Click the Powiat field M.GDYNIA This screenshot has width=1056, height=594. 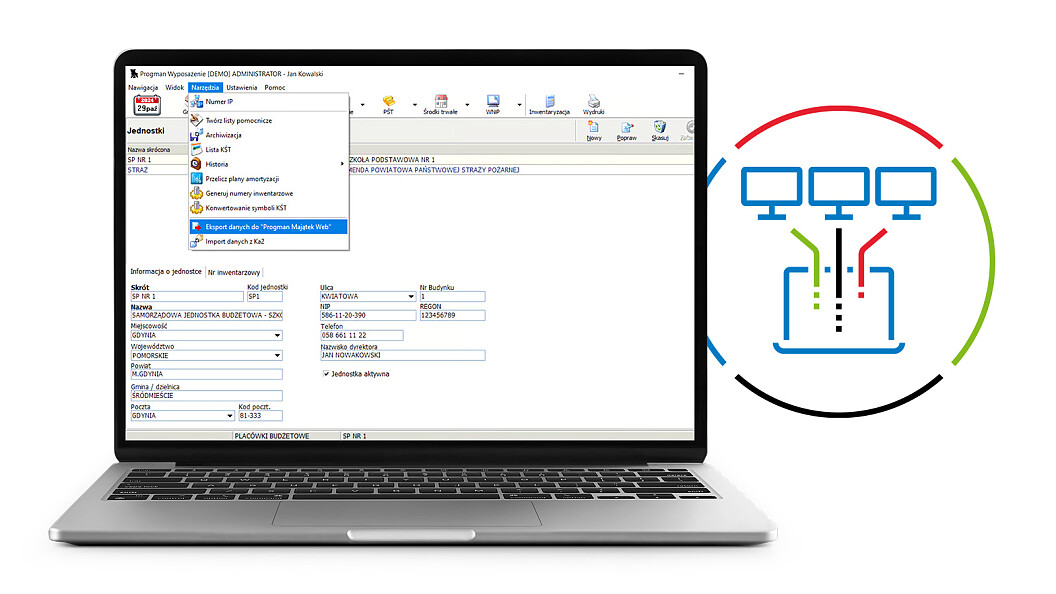[207, 374]
